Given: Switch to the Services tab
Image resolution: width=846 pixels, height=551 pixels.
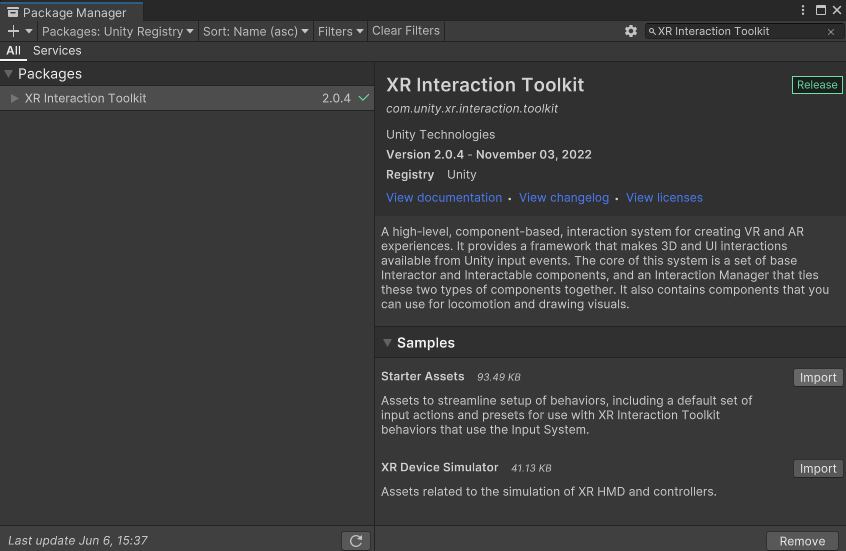Looking at the screenshot, I should [57, 51].
